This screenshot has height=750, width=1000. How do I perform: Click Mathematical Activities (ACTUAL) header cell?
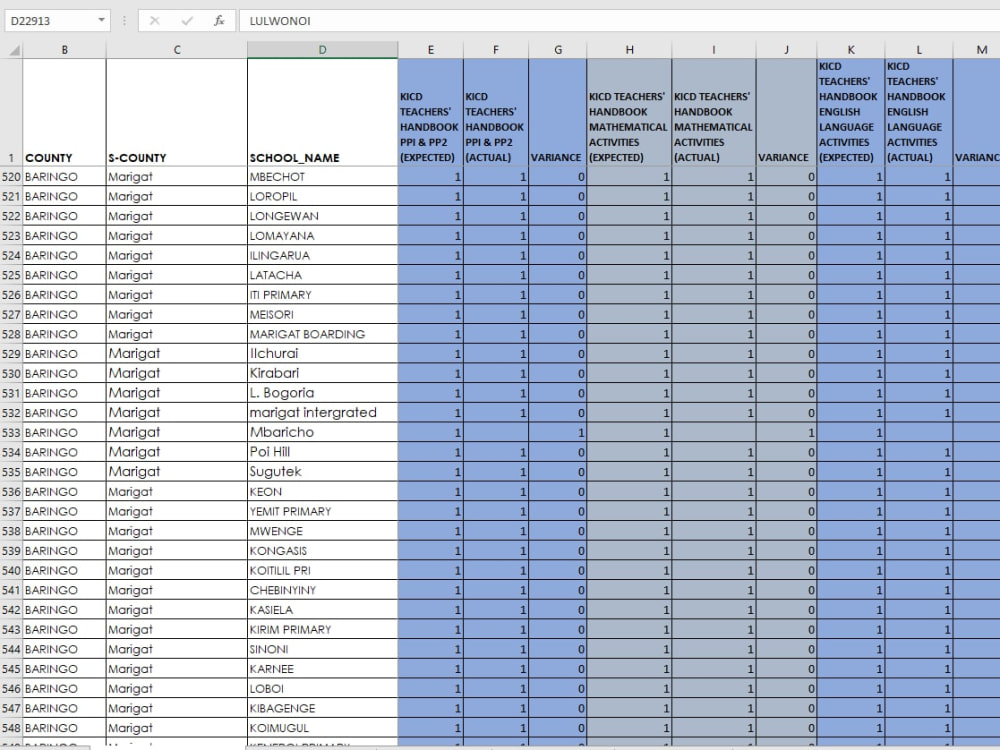tap(714, 112)
